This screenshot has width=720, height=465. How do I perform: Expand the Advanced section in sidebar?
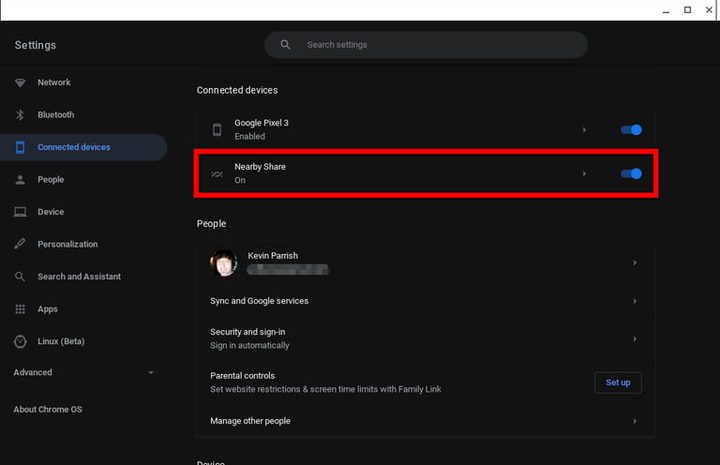pyautogui.click(x=83, y=372)
